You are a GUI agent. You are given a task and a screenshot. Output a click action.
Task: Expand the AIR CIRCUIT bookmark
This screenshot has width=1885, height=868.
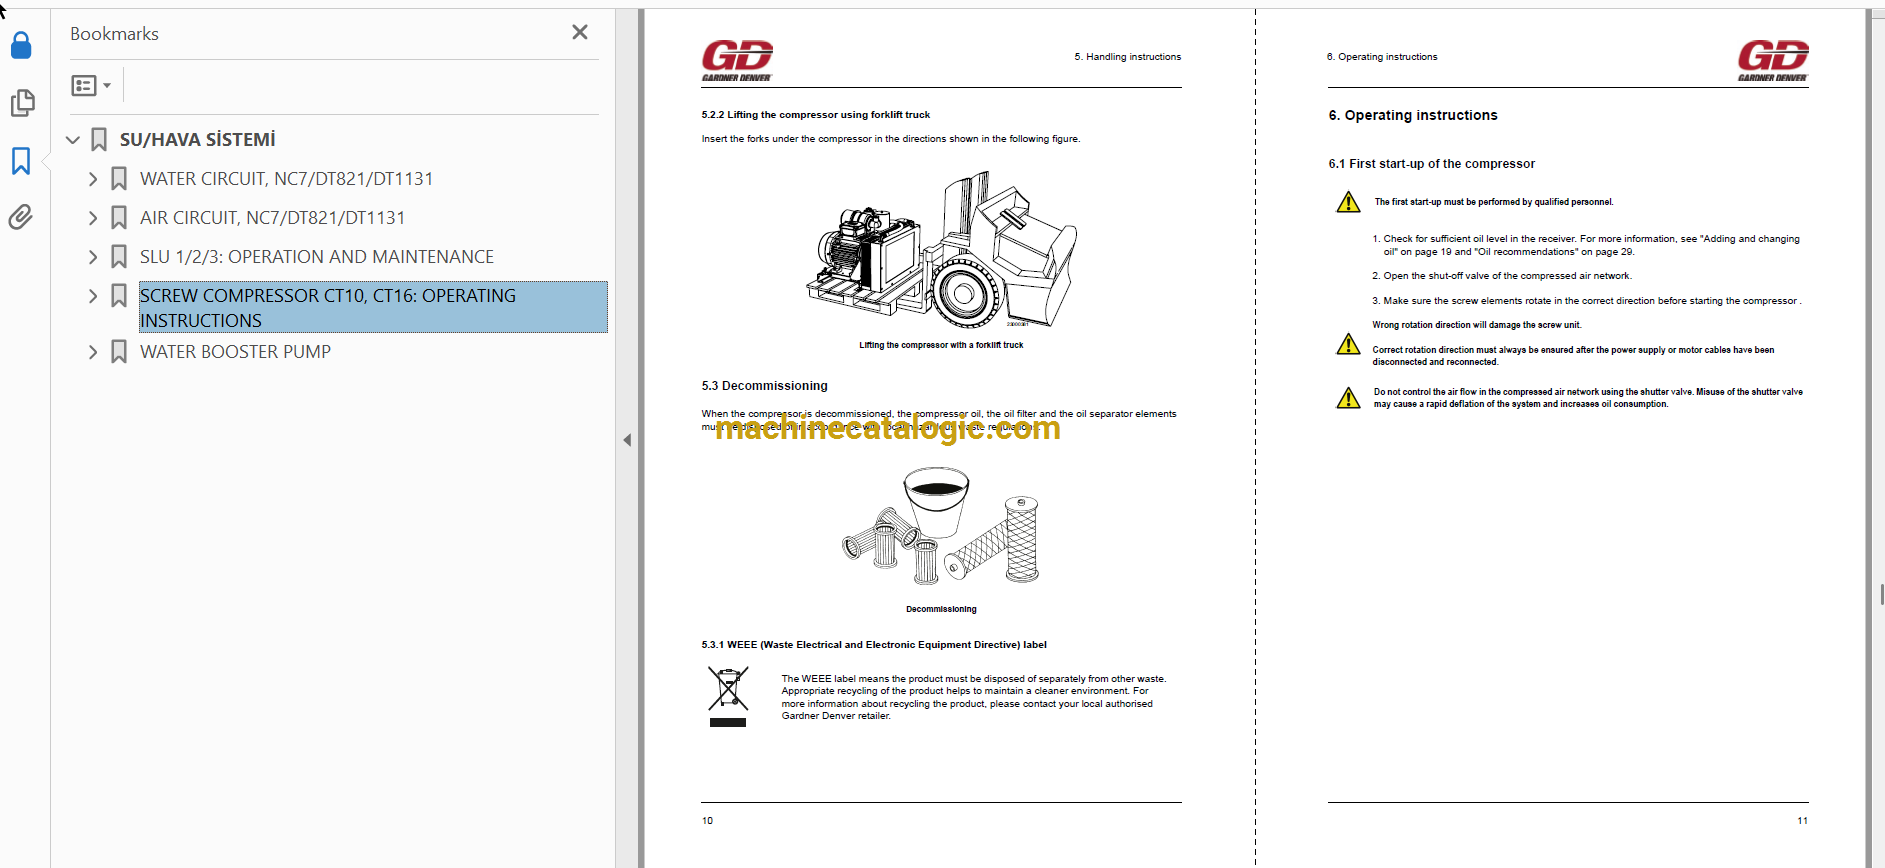pos(93,218)
